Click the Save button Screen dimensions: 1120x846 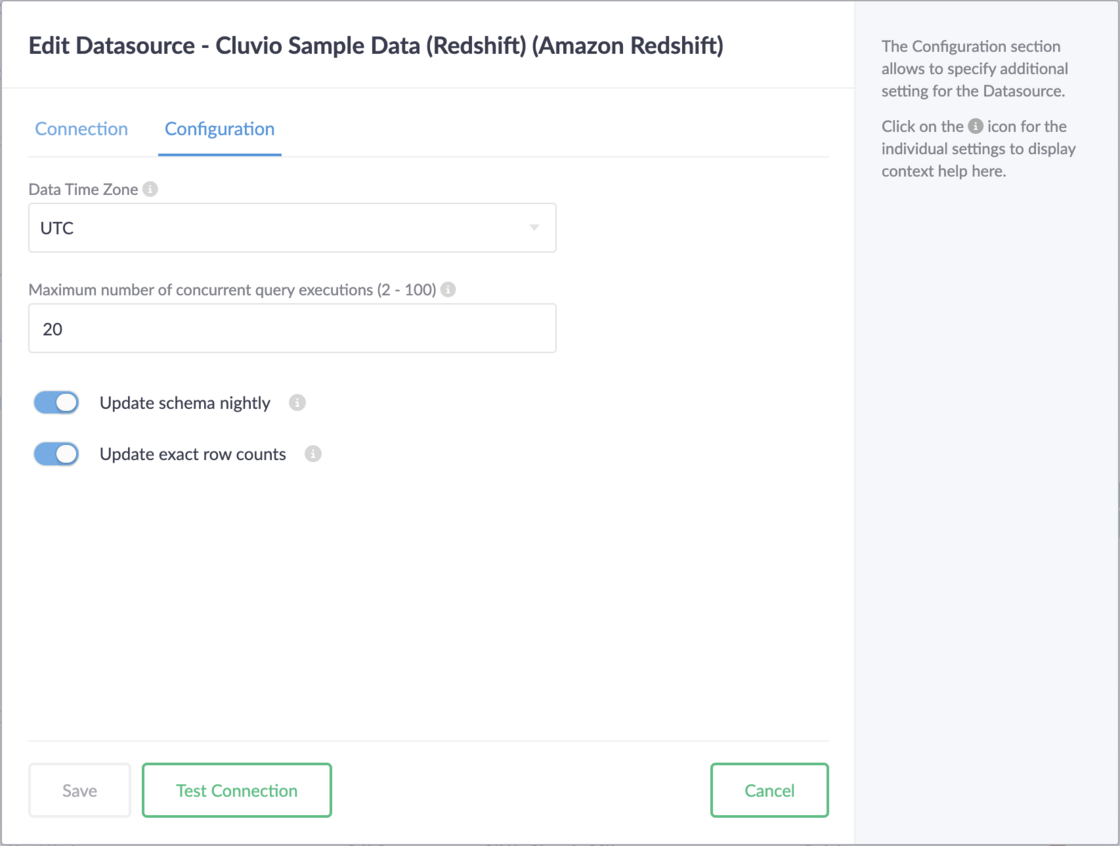click(79, 790)
